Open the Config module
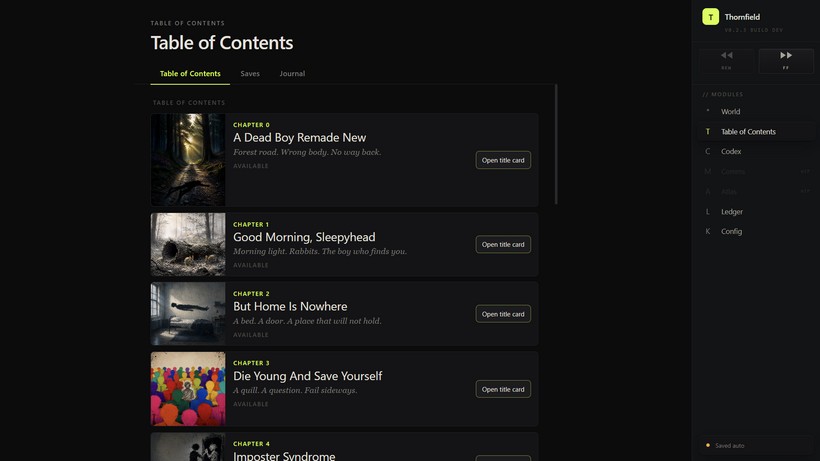820x461 pixels. [756, 232]
